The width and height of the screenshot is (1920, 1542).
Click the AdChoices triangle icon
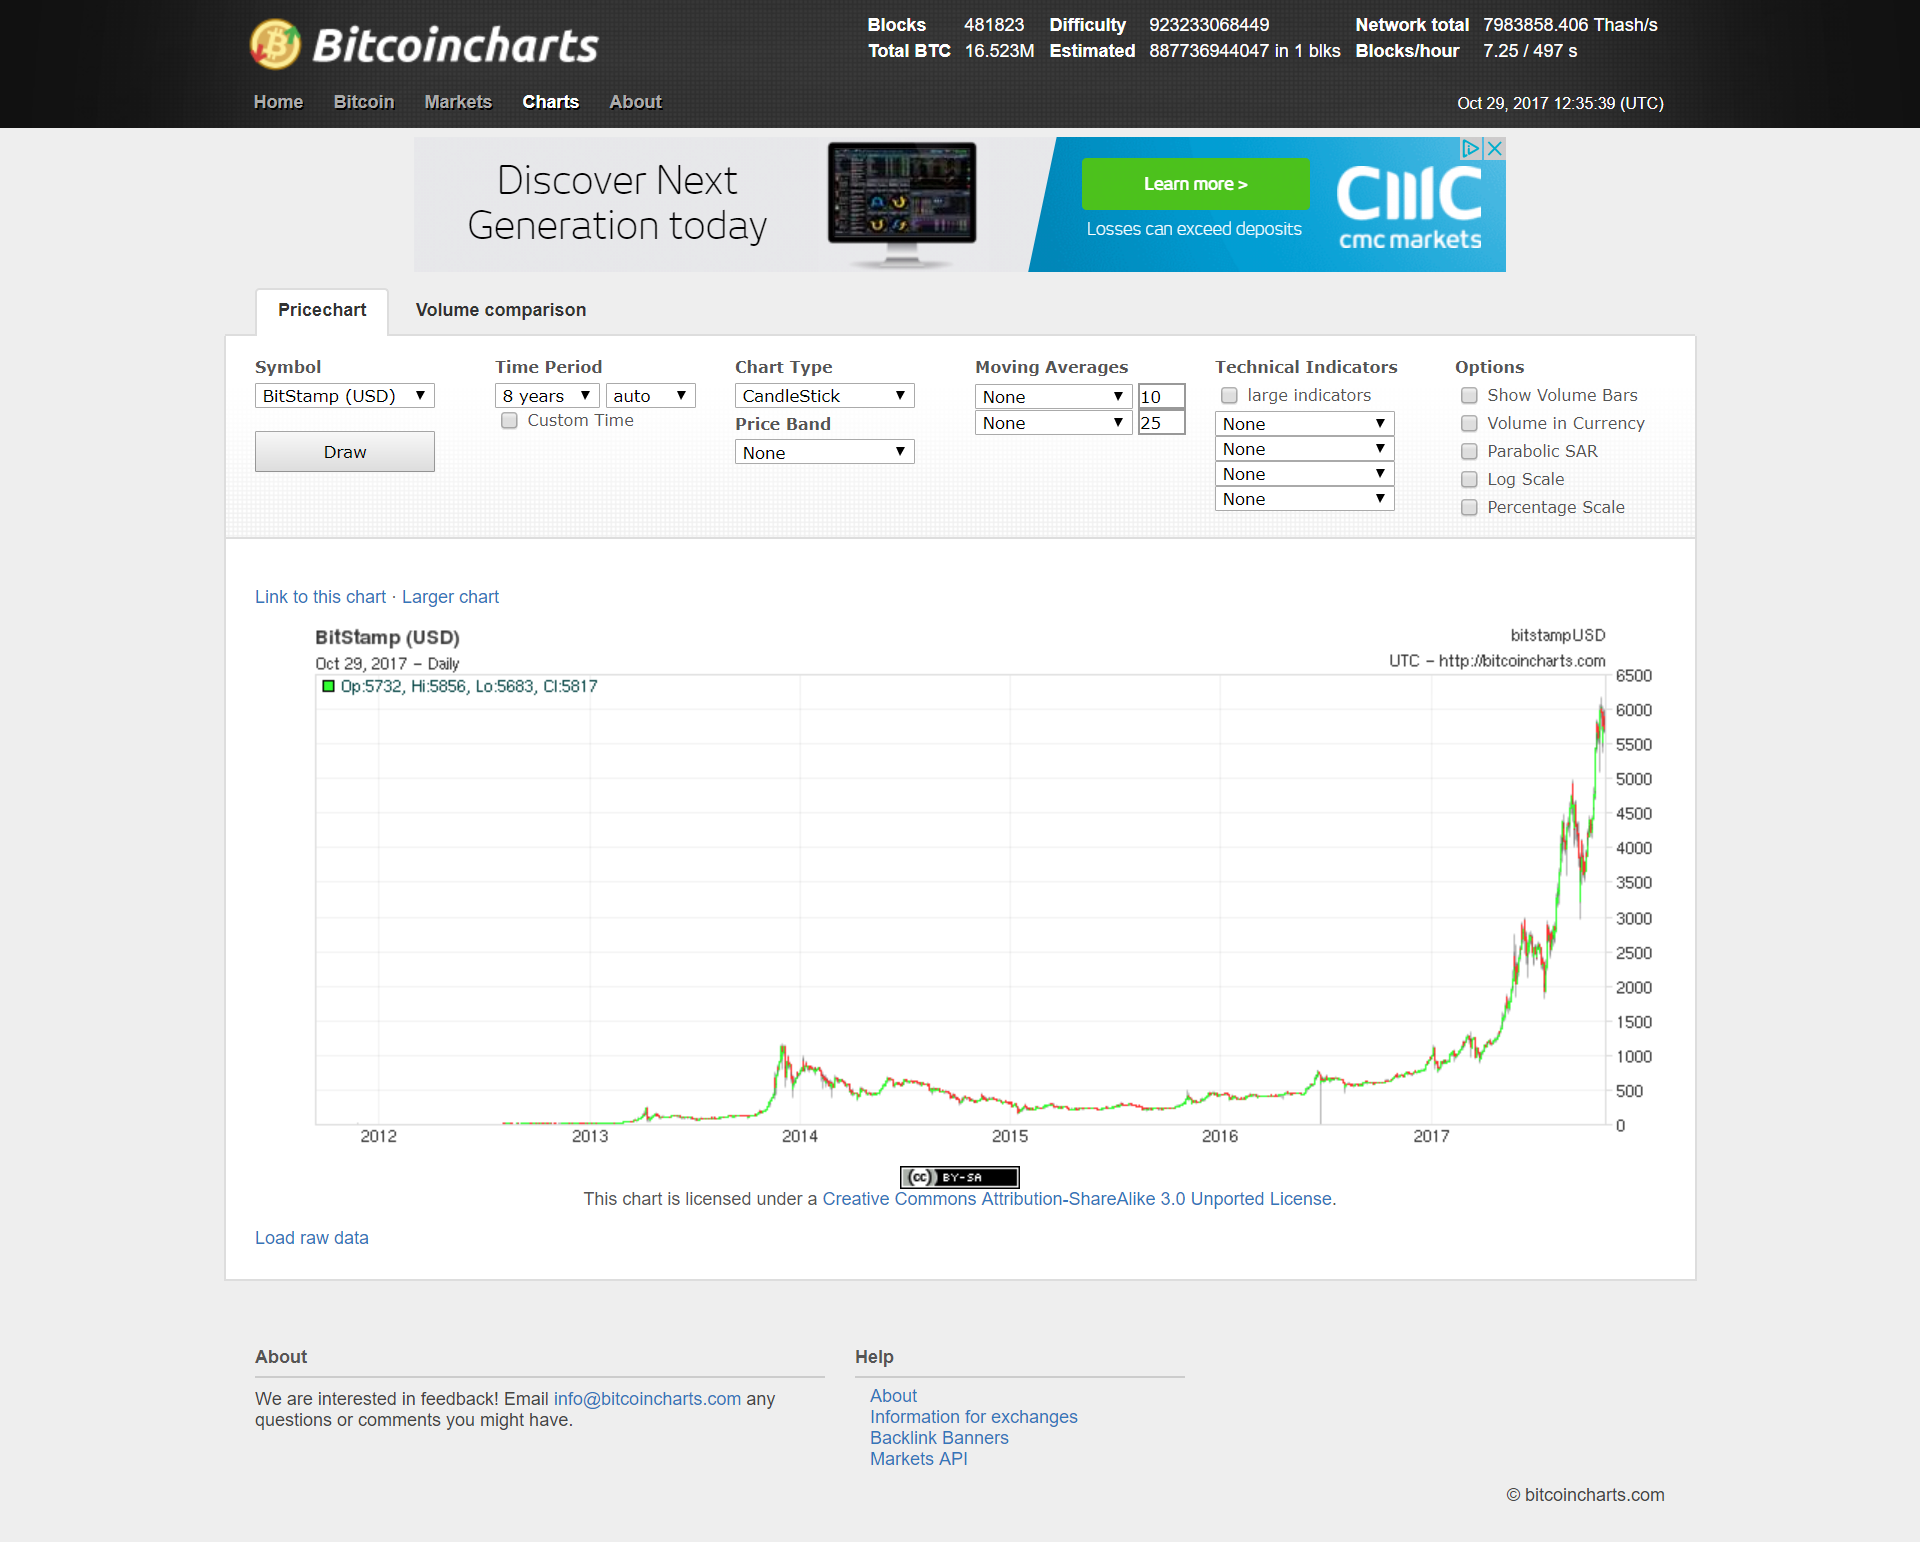click(1470, 148)
